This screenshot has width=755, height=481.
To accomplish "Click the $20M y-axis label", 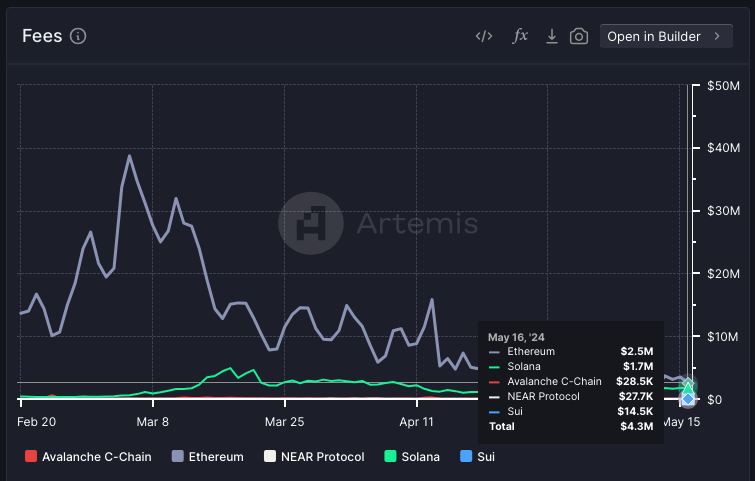I will click(723, 273).
